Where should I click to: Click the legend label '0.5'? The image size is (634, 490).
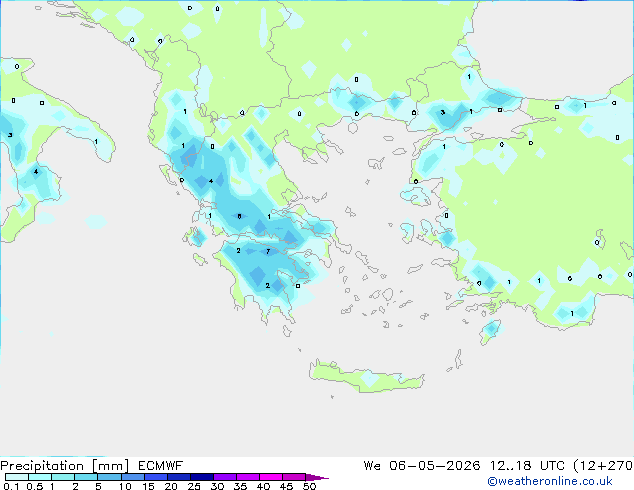[x=34, y=486]
